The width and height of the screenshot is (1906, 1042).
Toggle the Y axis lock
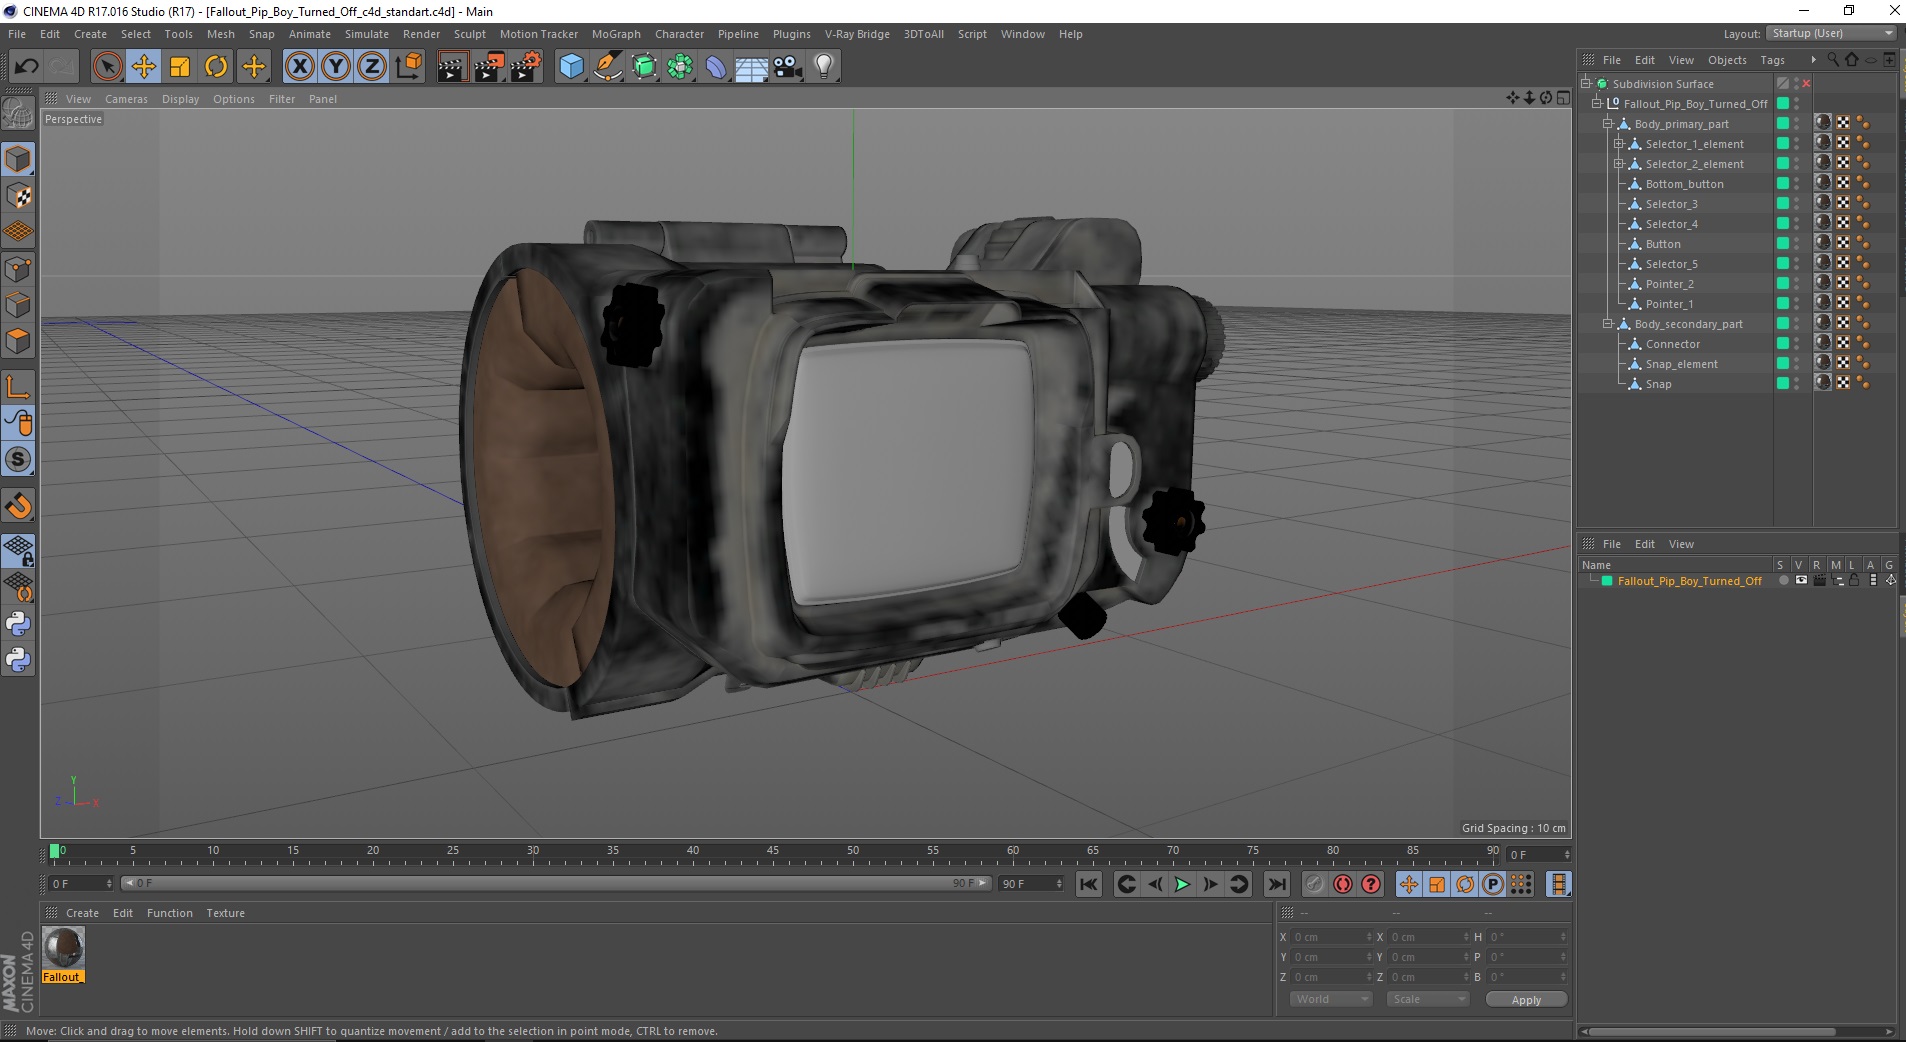[336, 67]
